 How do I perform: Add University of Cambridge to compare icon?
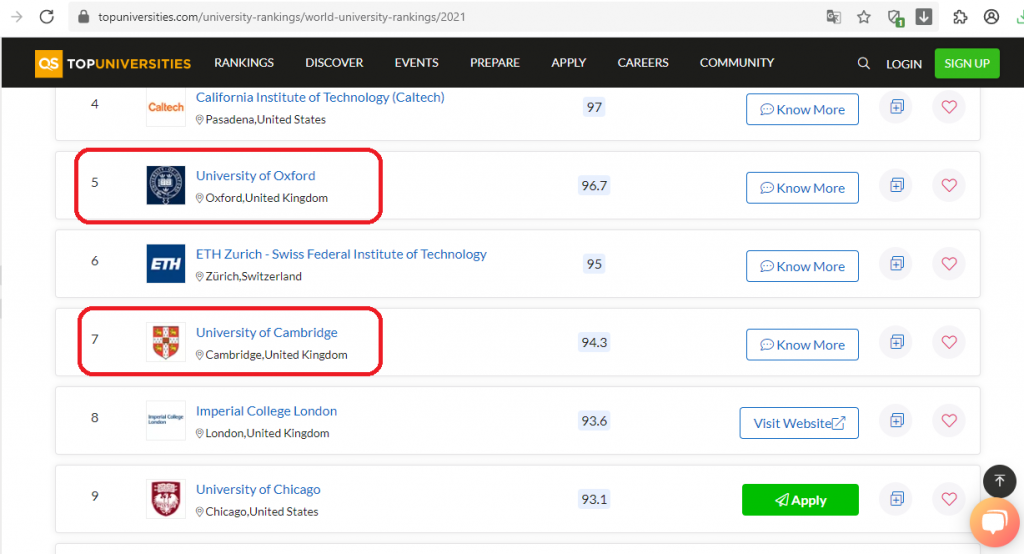(897, 342)
